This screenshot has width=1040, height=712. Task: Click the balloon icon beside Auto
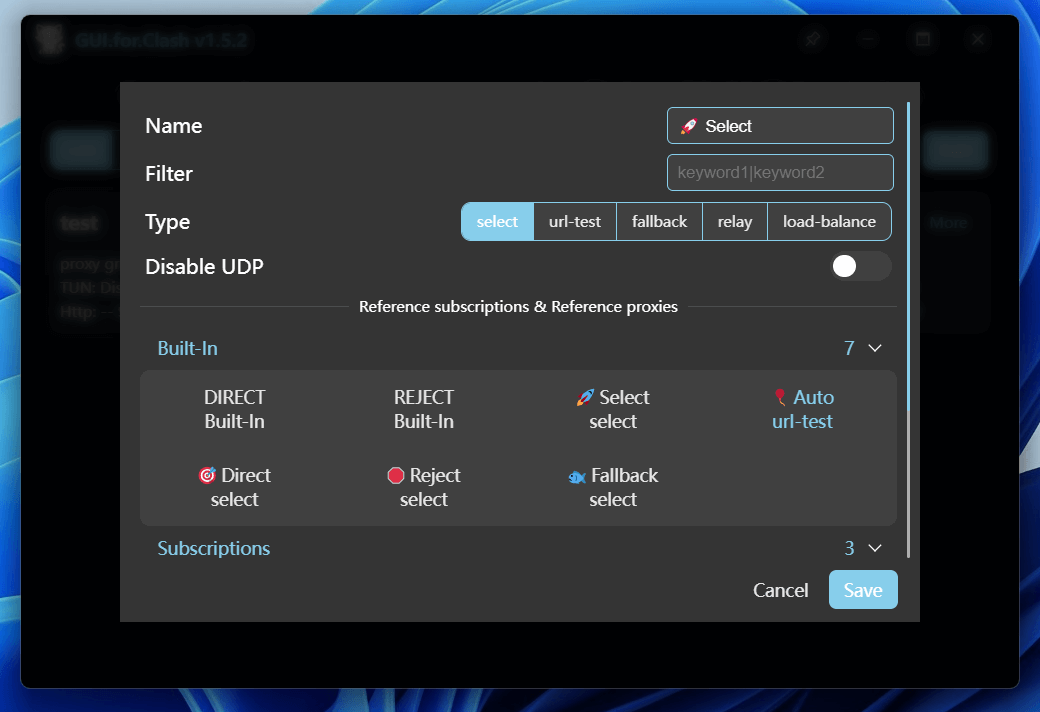(x=780, y=397)
